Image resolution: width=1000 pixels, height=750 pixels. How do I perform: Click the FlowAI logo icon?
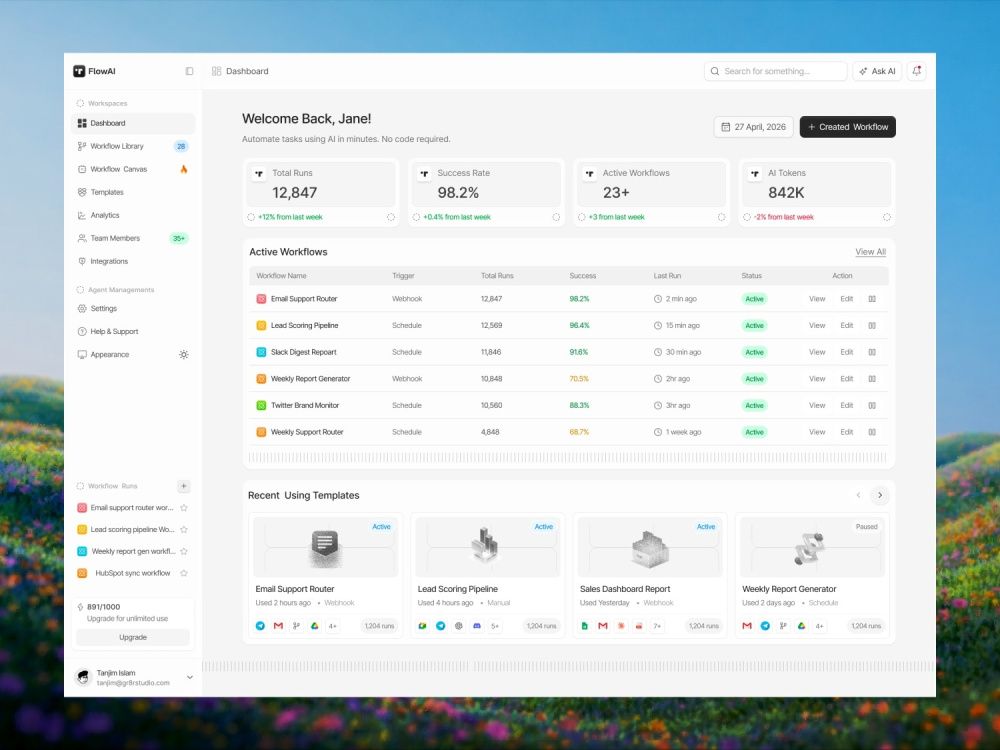79,71
